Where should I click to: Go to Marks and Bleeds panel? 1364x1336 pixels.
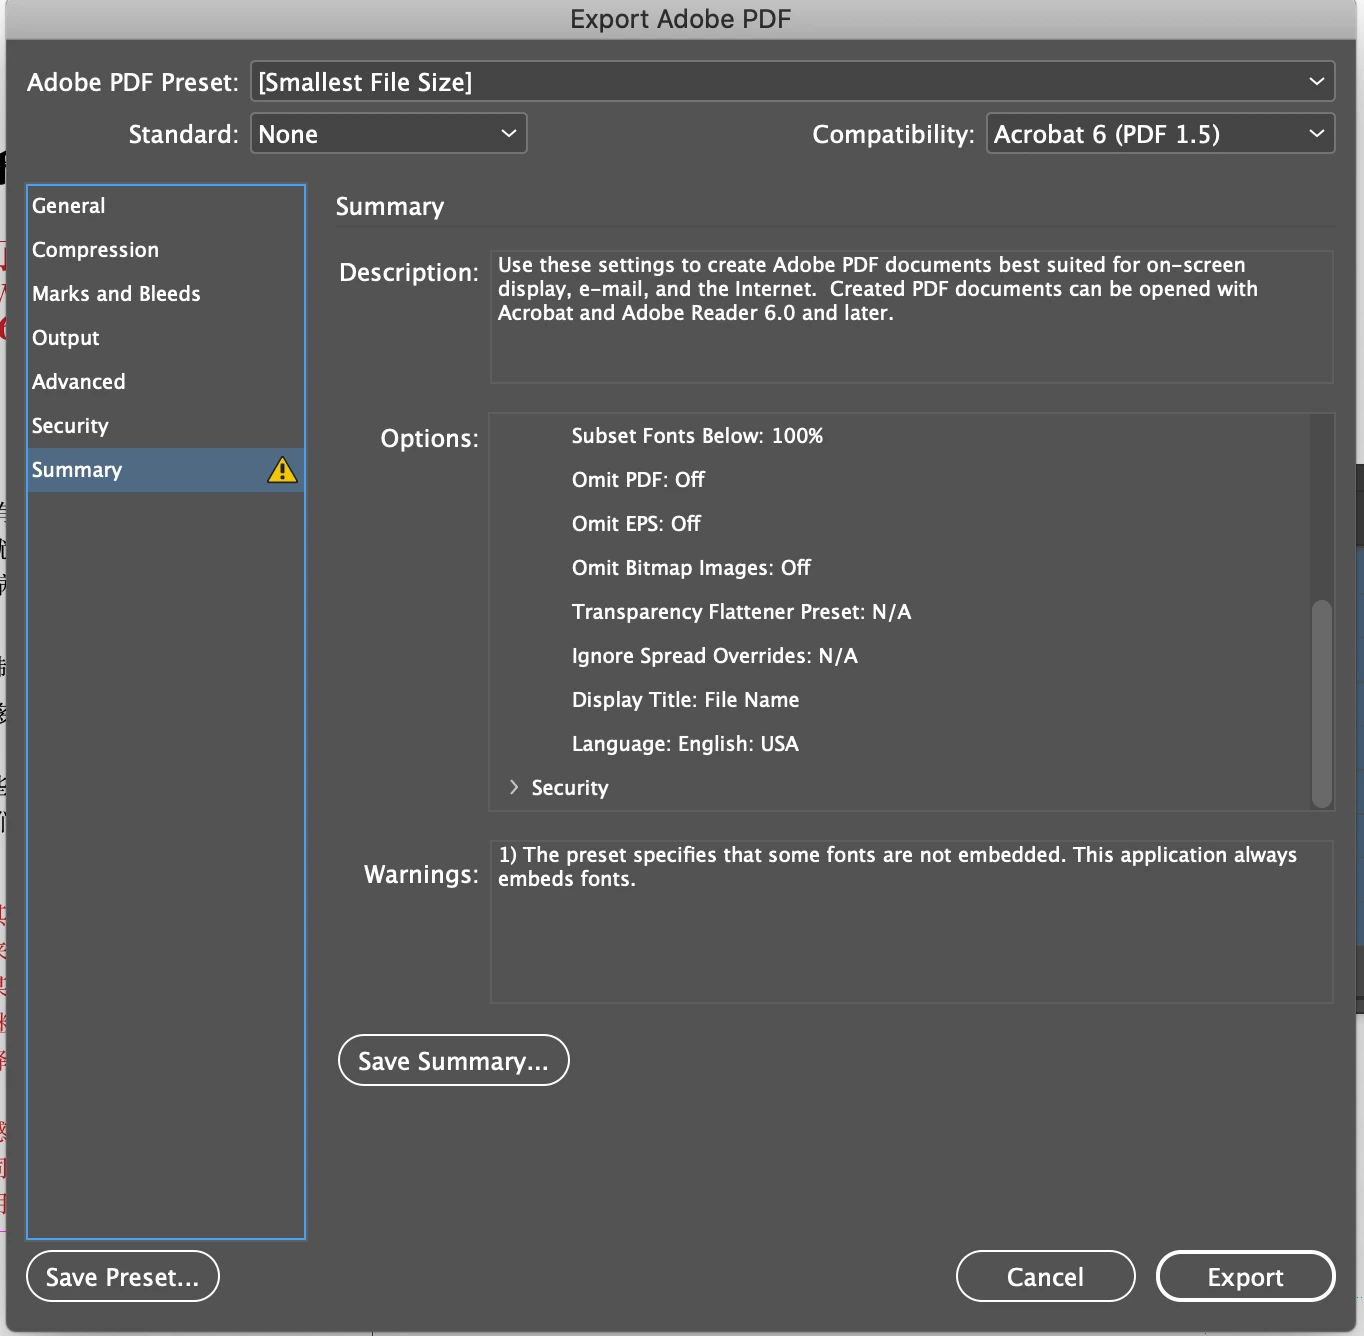166,294
